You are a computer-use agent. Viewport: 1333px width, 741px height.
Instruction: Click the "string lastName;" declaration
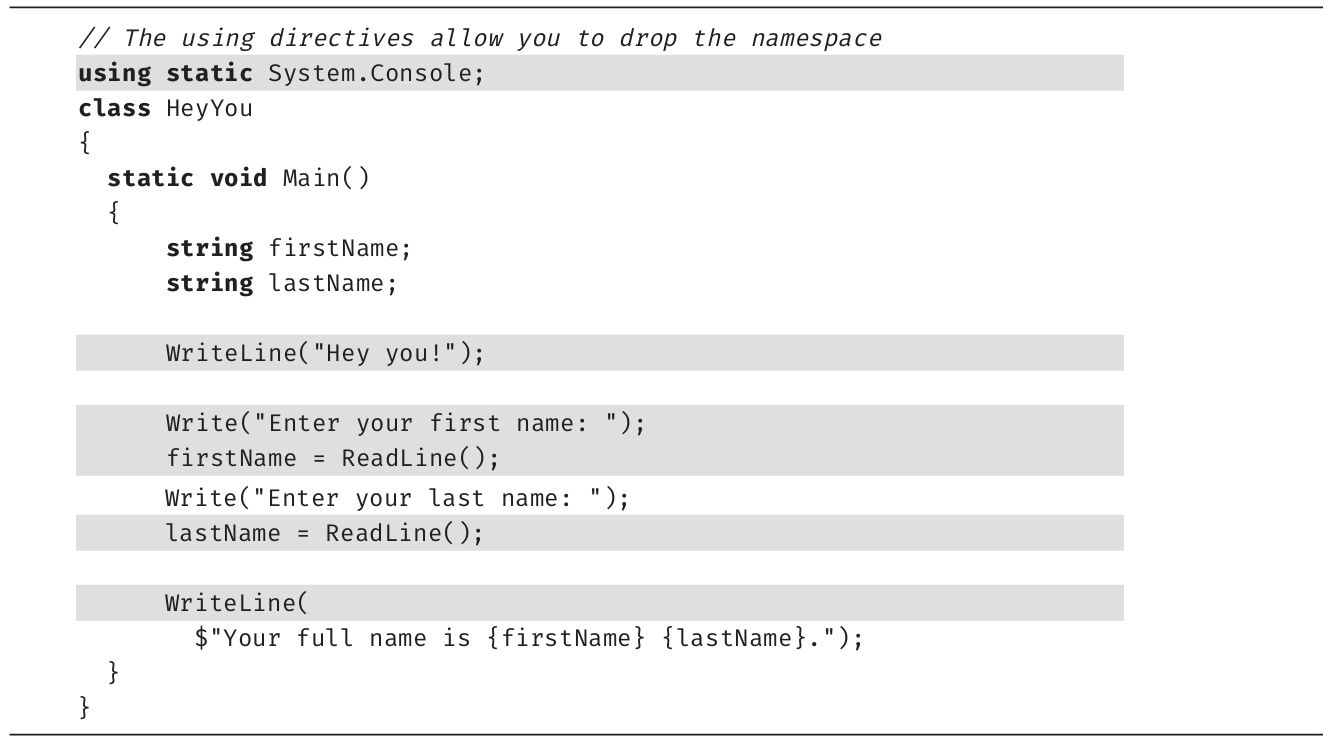pyautogui.click(x=281, y=284)
